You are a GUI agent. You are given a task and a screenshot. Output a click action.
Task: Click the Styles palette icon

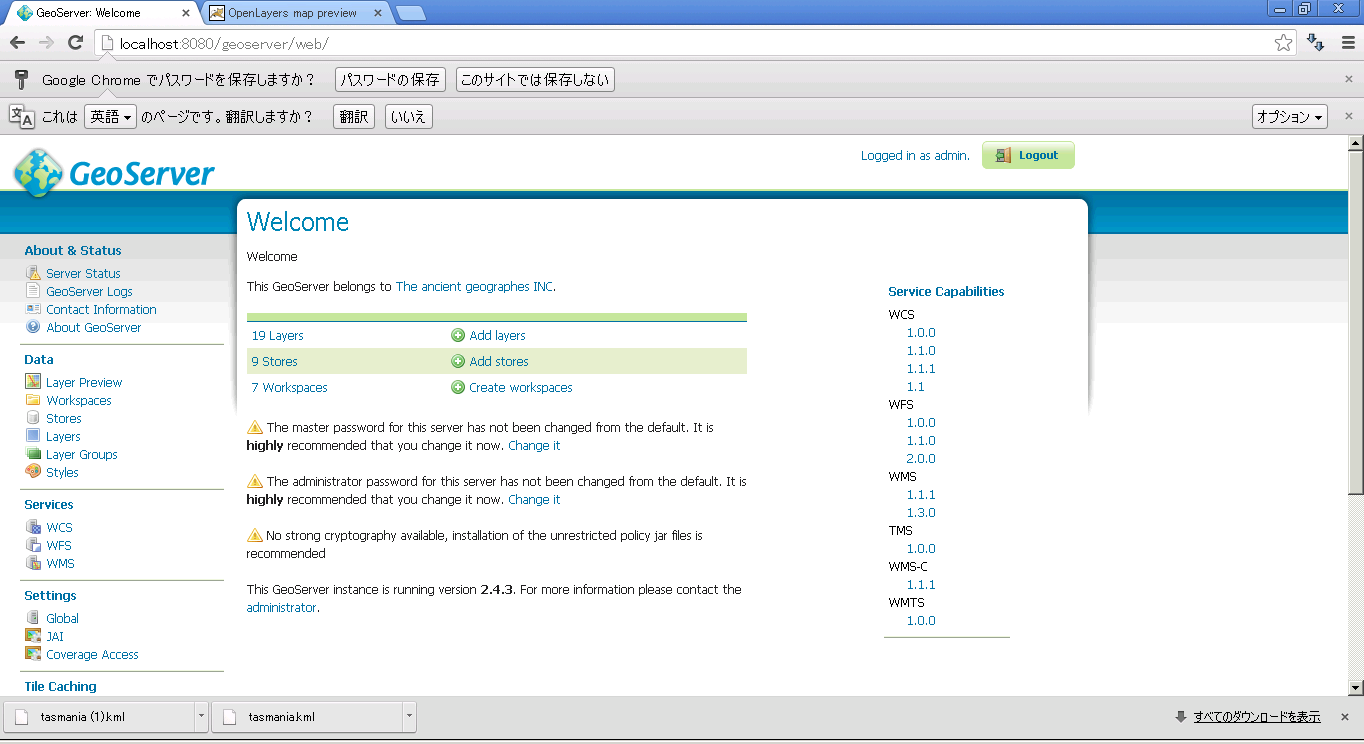(x=33, y=472)
